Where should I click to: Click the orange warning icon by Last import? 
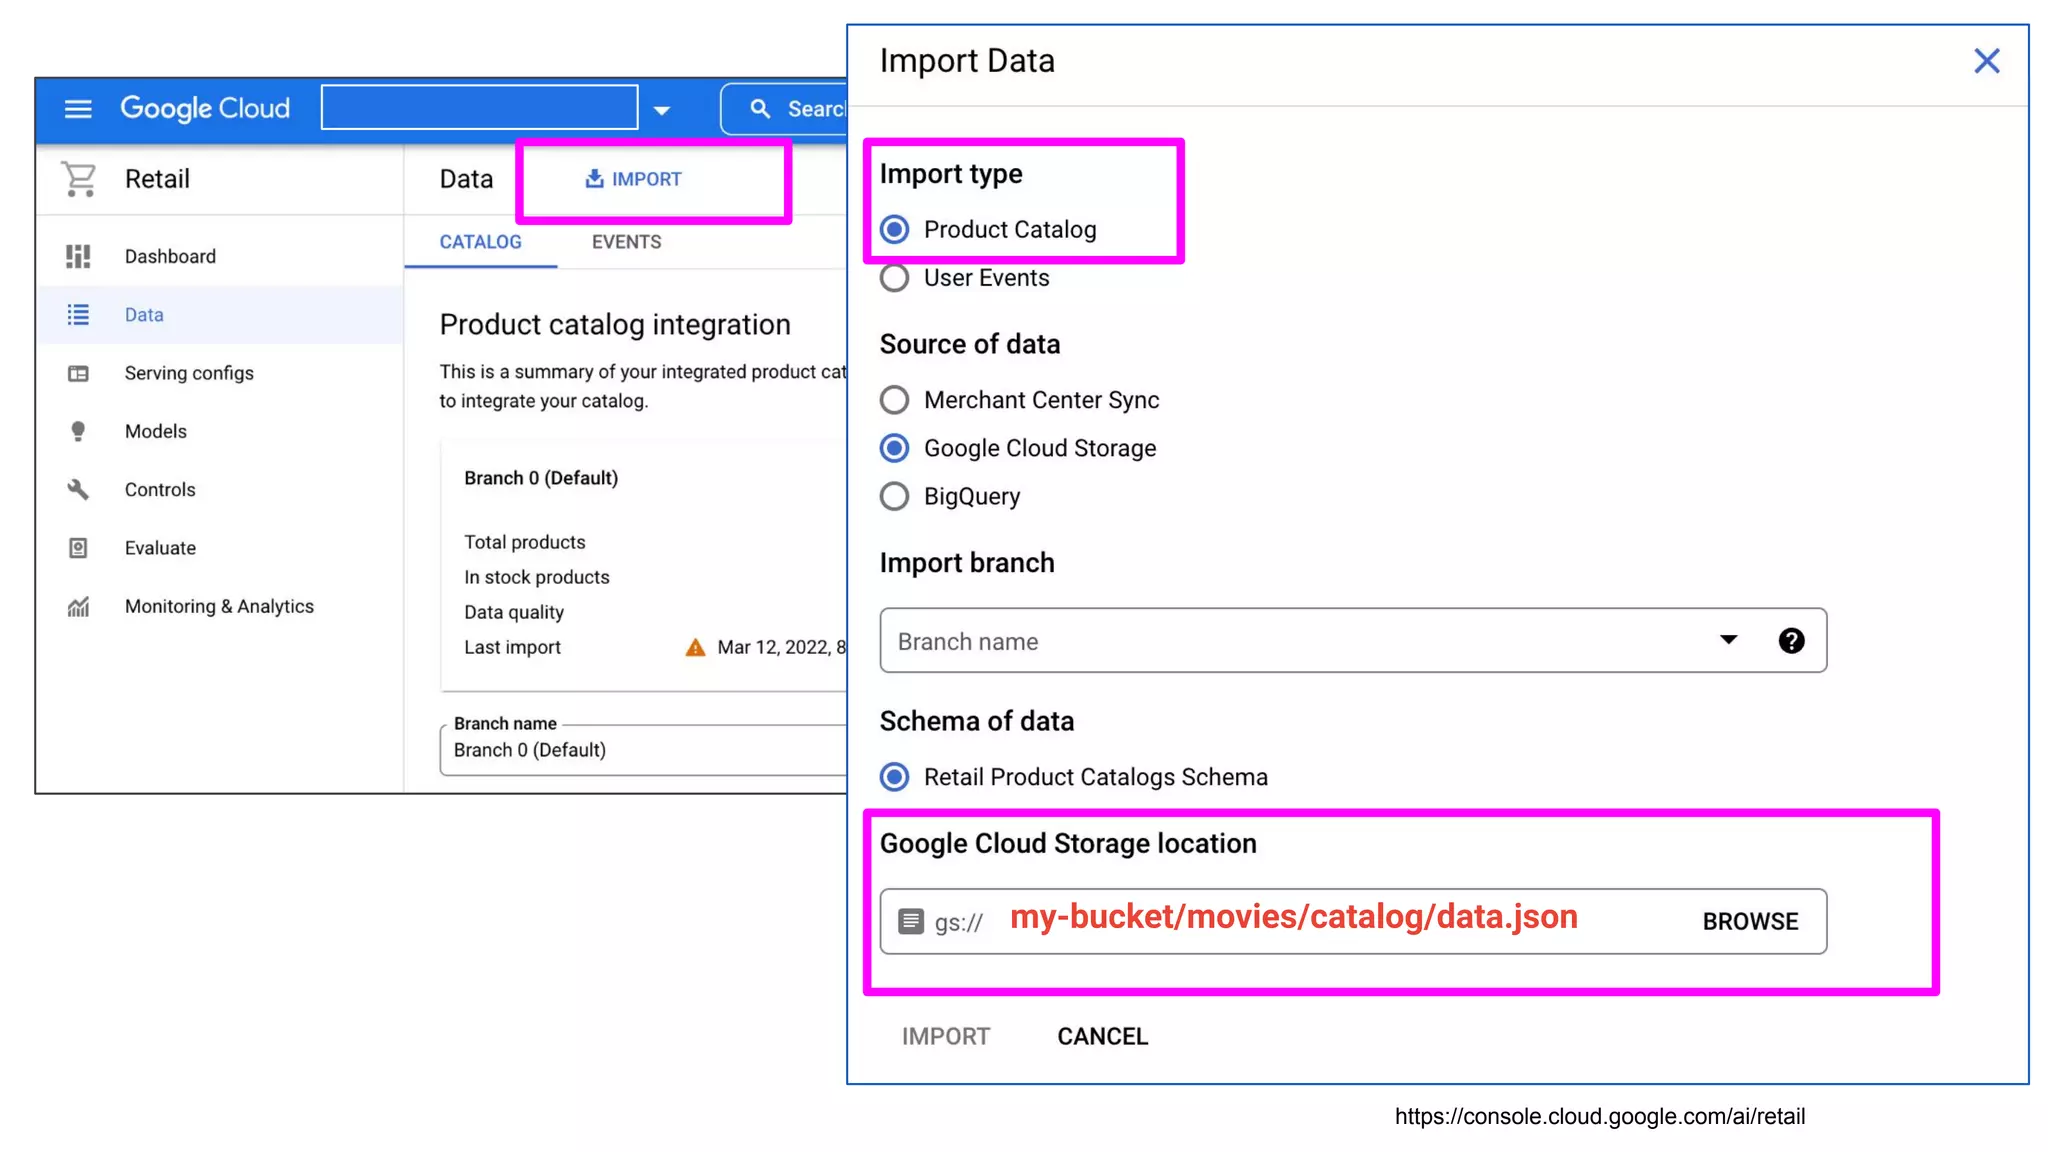click(x=695, y=648)
